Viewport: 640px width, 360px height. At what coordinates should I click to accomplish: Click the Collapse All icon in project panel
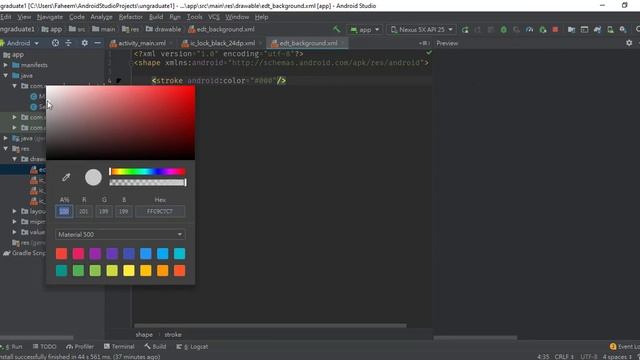coord(68,43)
